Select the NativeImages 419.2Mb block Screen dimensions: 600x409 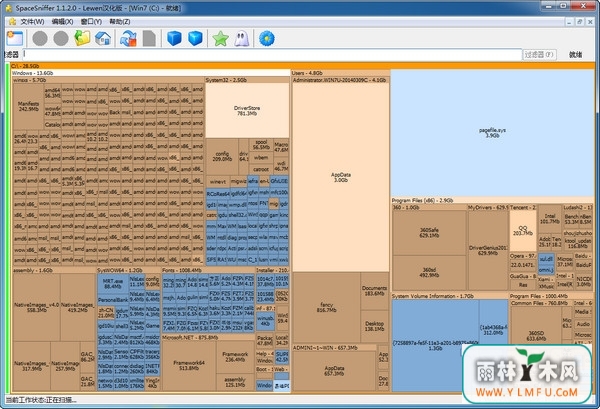(78, 307)
